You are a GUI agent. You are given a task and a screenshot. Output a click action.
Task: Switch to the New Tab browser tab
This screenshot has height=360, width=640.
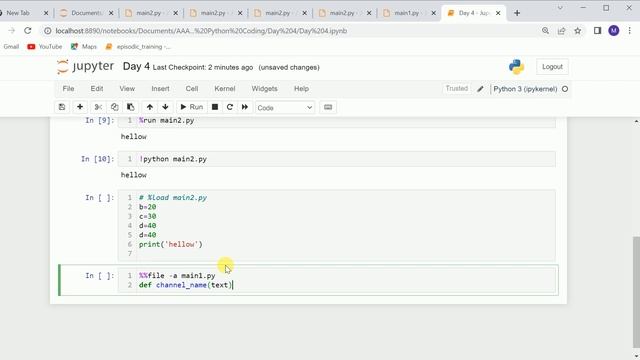(x=23, y=13)
